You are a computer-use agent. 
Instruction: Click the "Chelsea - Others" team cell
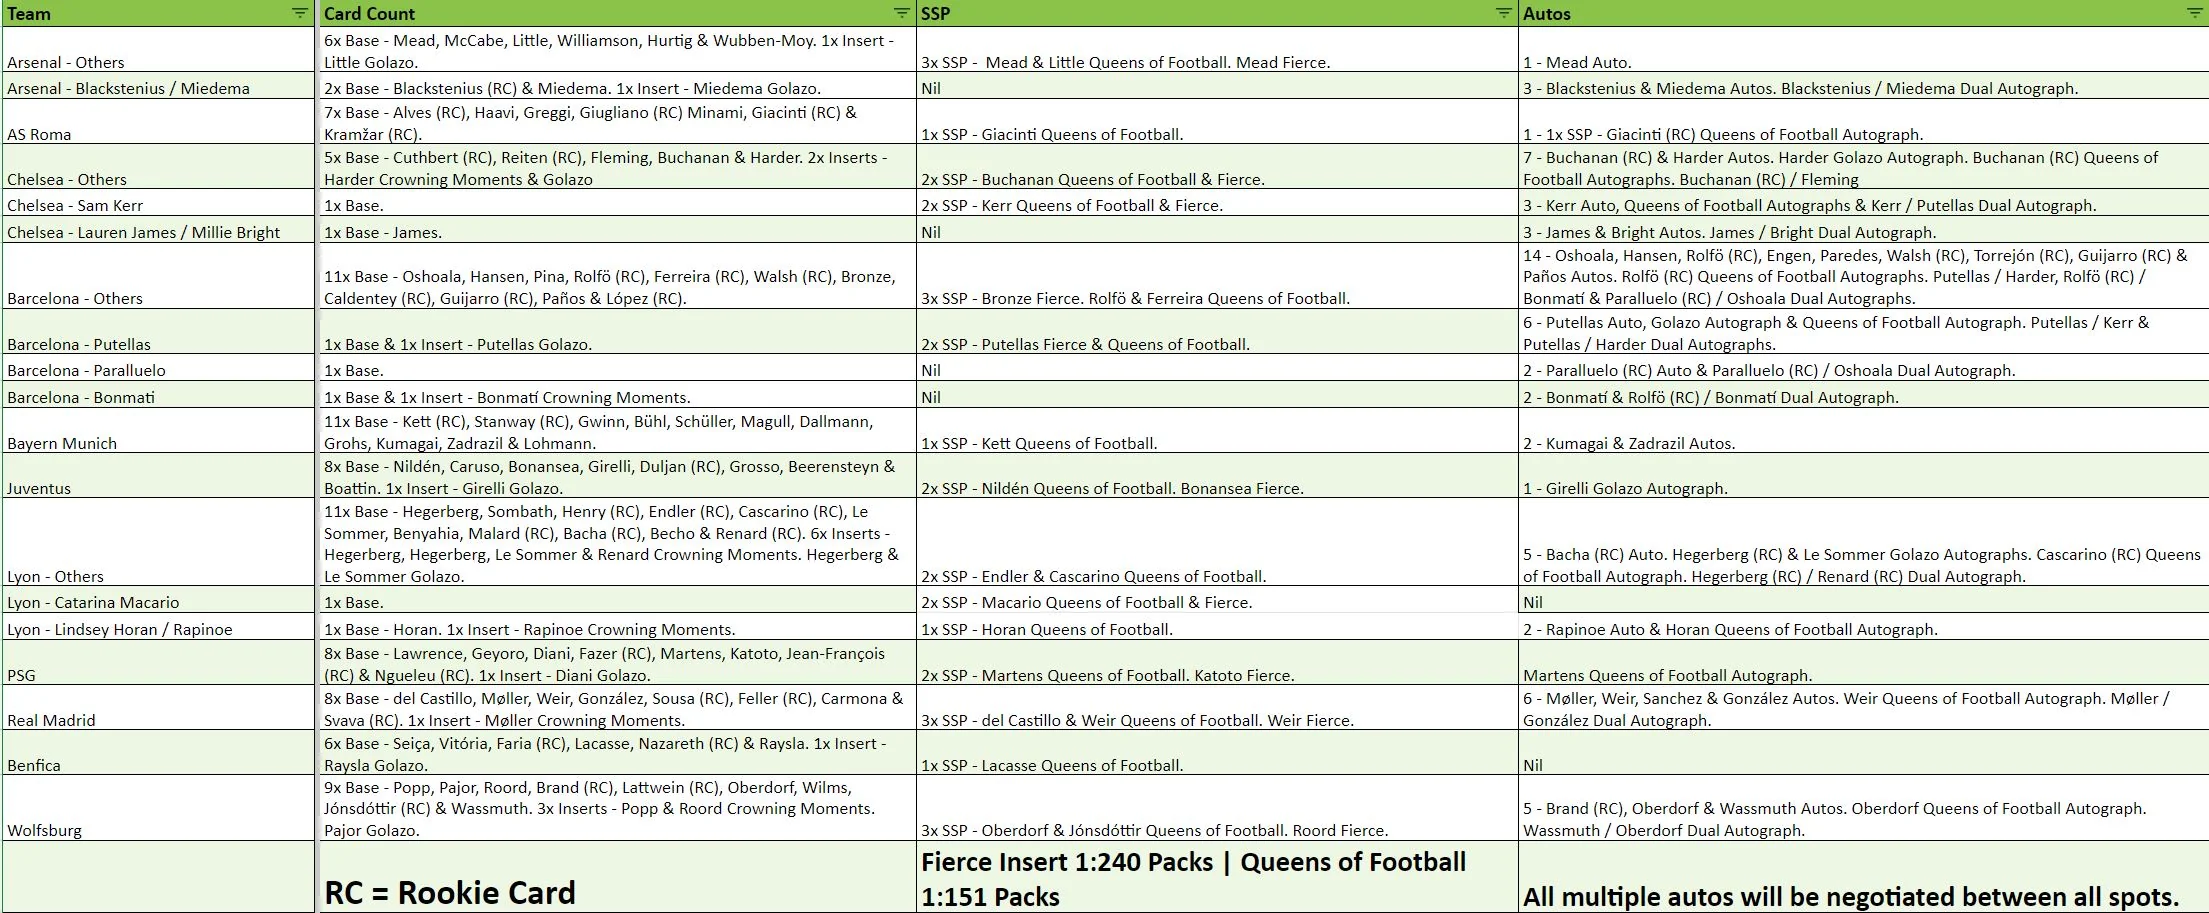(160, 167)
